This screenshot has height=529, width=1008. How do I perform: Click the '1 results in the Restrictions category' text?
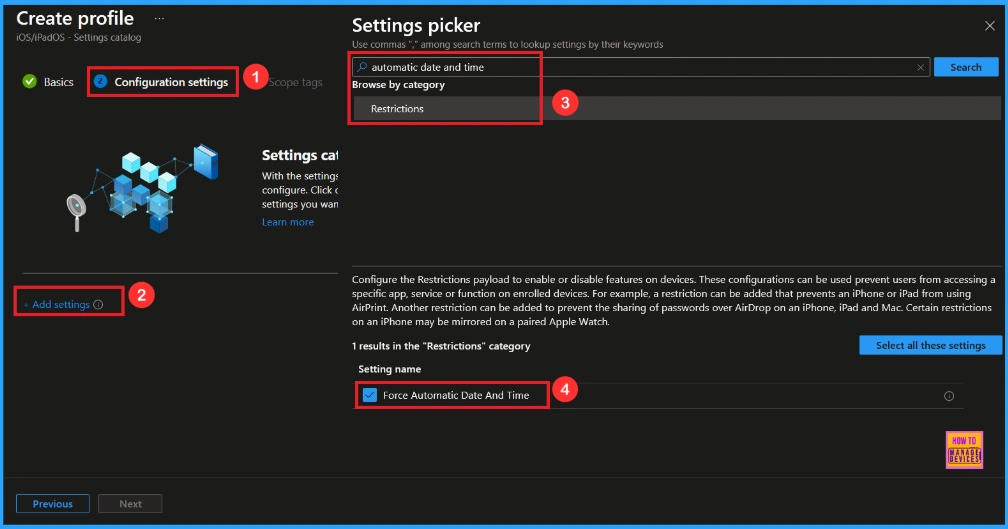(441, 346)
